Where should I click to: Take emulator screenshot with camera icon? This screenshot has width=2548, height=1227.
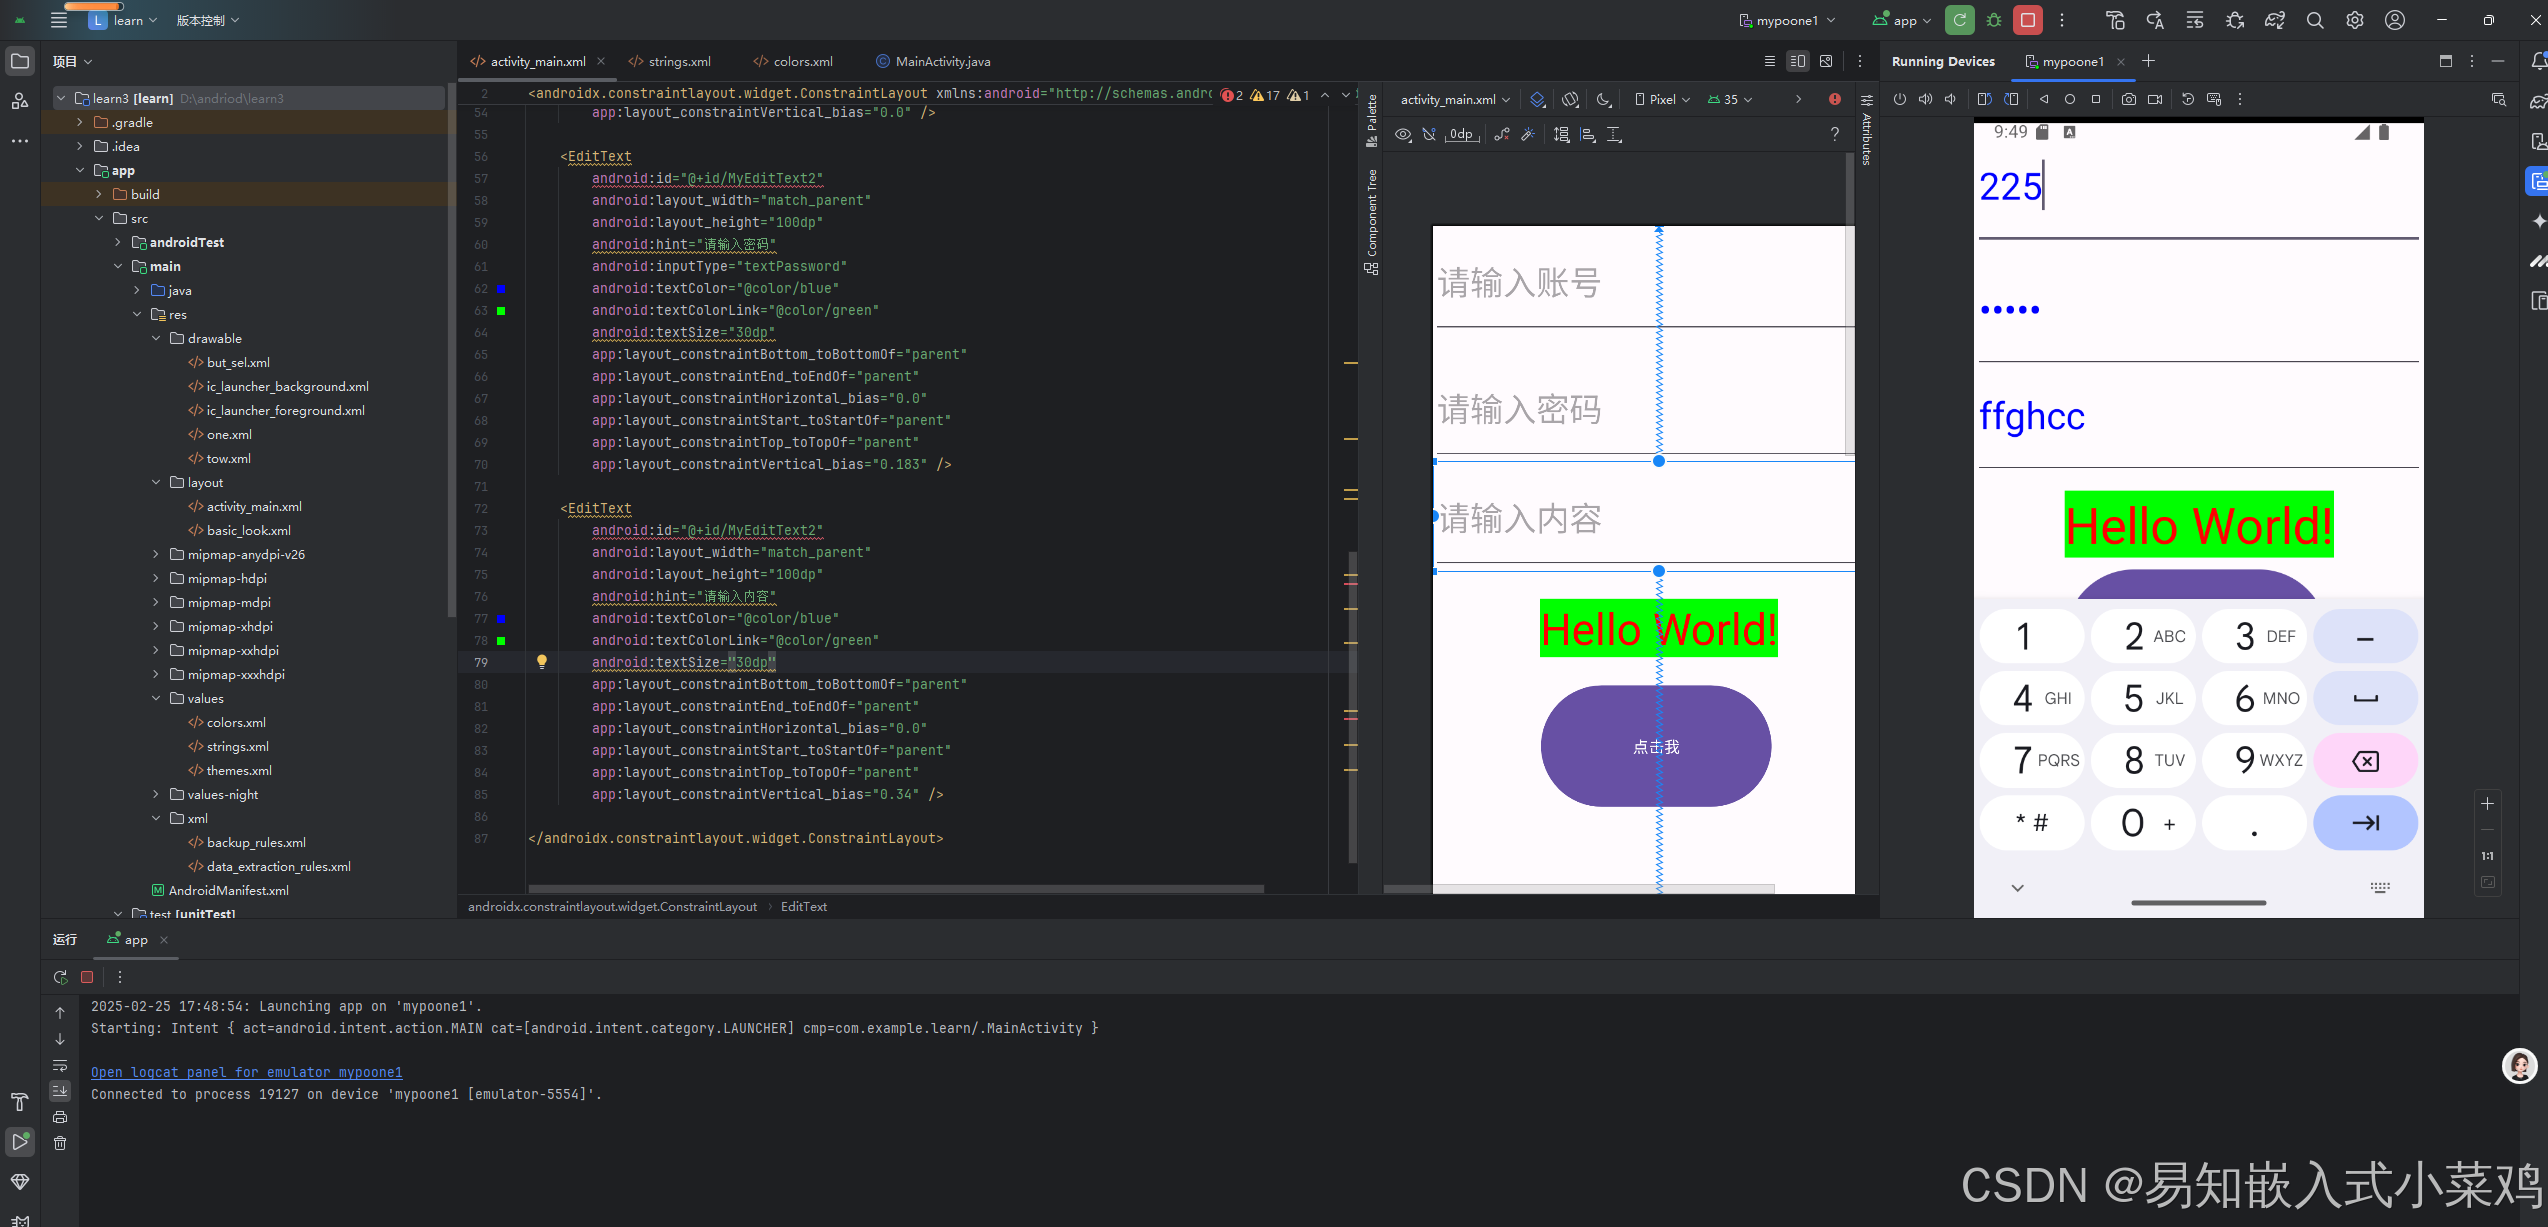2129,99
